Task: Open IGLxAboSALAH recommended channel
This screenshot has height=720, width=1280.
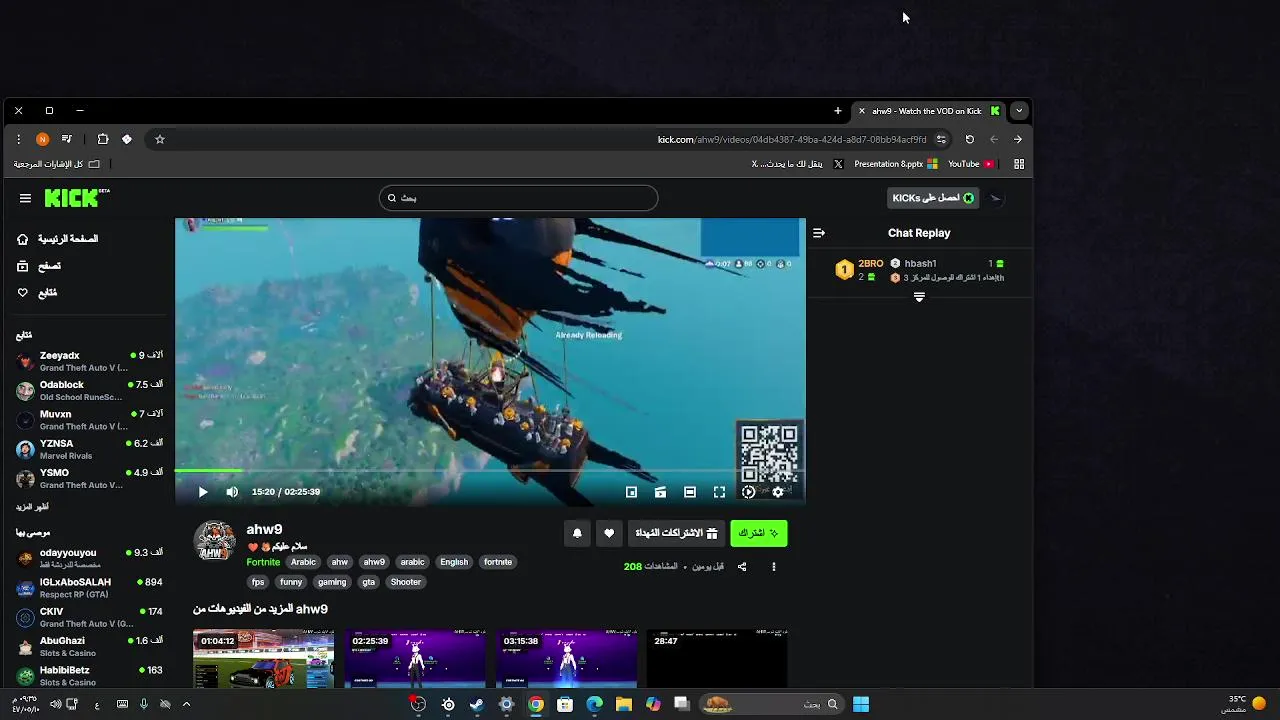Action: (89, 588)
